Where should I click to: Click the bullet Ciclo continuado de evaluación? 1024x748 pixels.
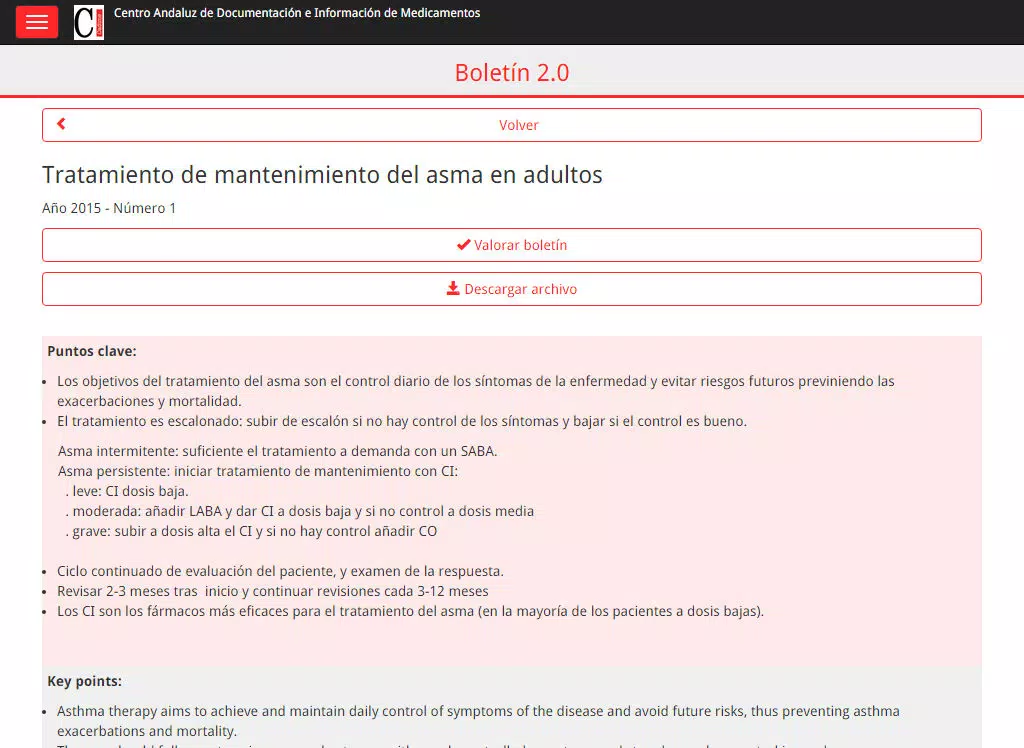(x=280, y=572)
